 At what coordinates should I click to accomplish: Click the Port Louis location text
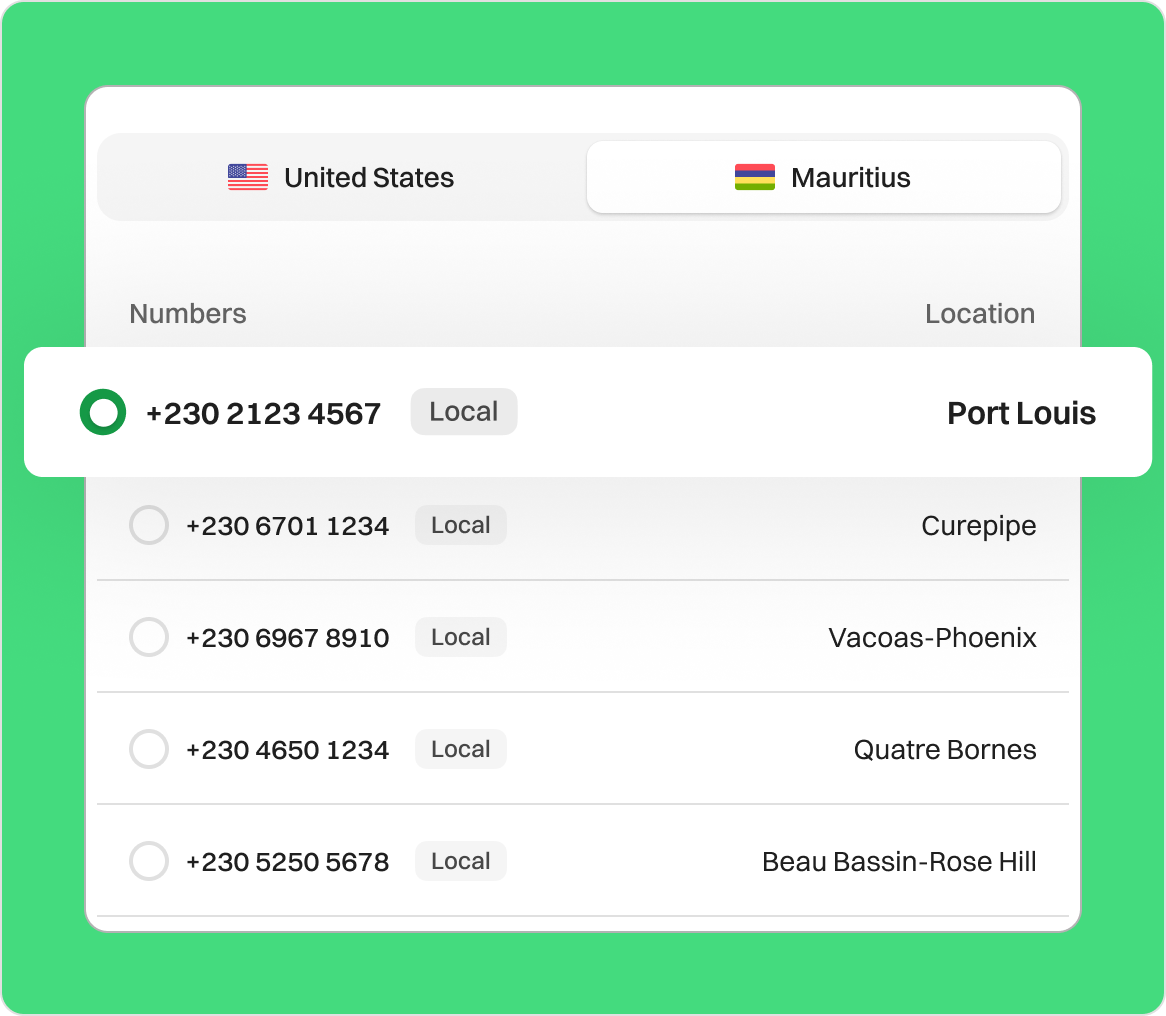pos(1021,413)
